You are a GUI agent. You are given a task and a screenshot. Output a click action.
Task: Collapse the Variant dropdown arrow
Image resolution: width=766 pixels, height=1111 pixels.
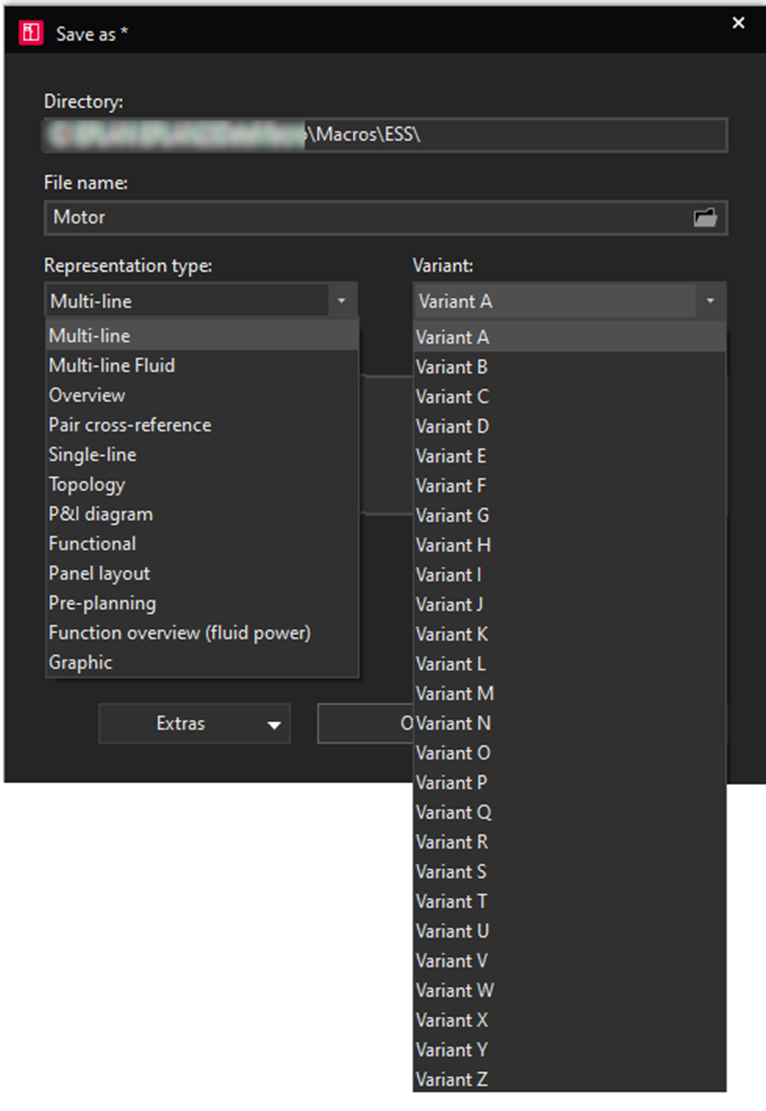710,301
